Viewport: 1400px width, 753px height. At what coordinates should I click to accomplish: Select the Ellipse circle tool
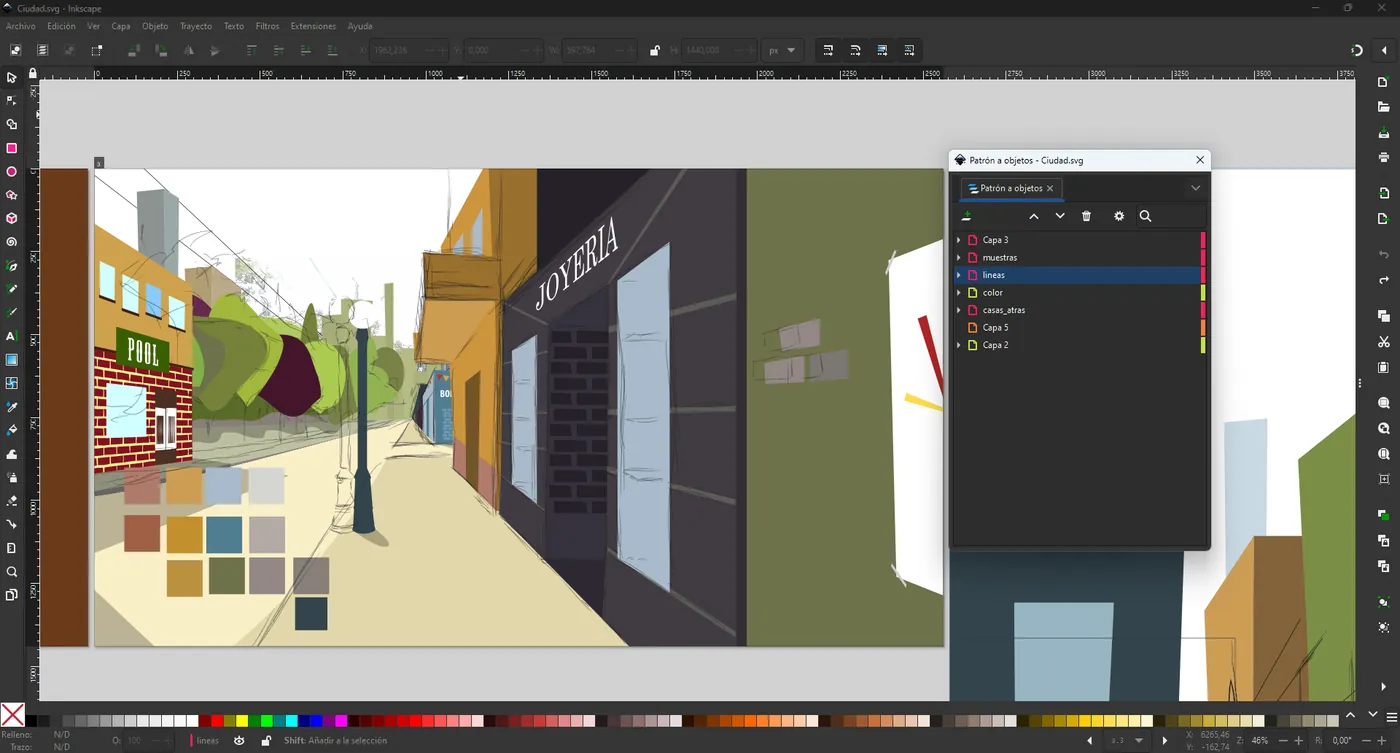click(12, 172)
